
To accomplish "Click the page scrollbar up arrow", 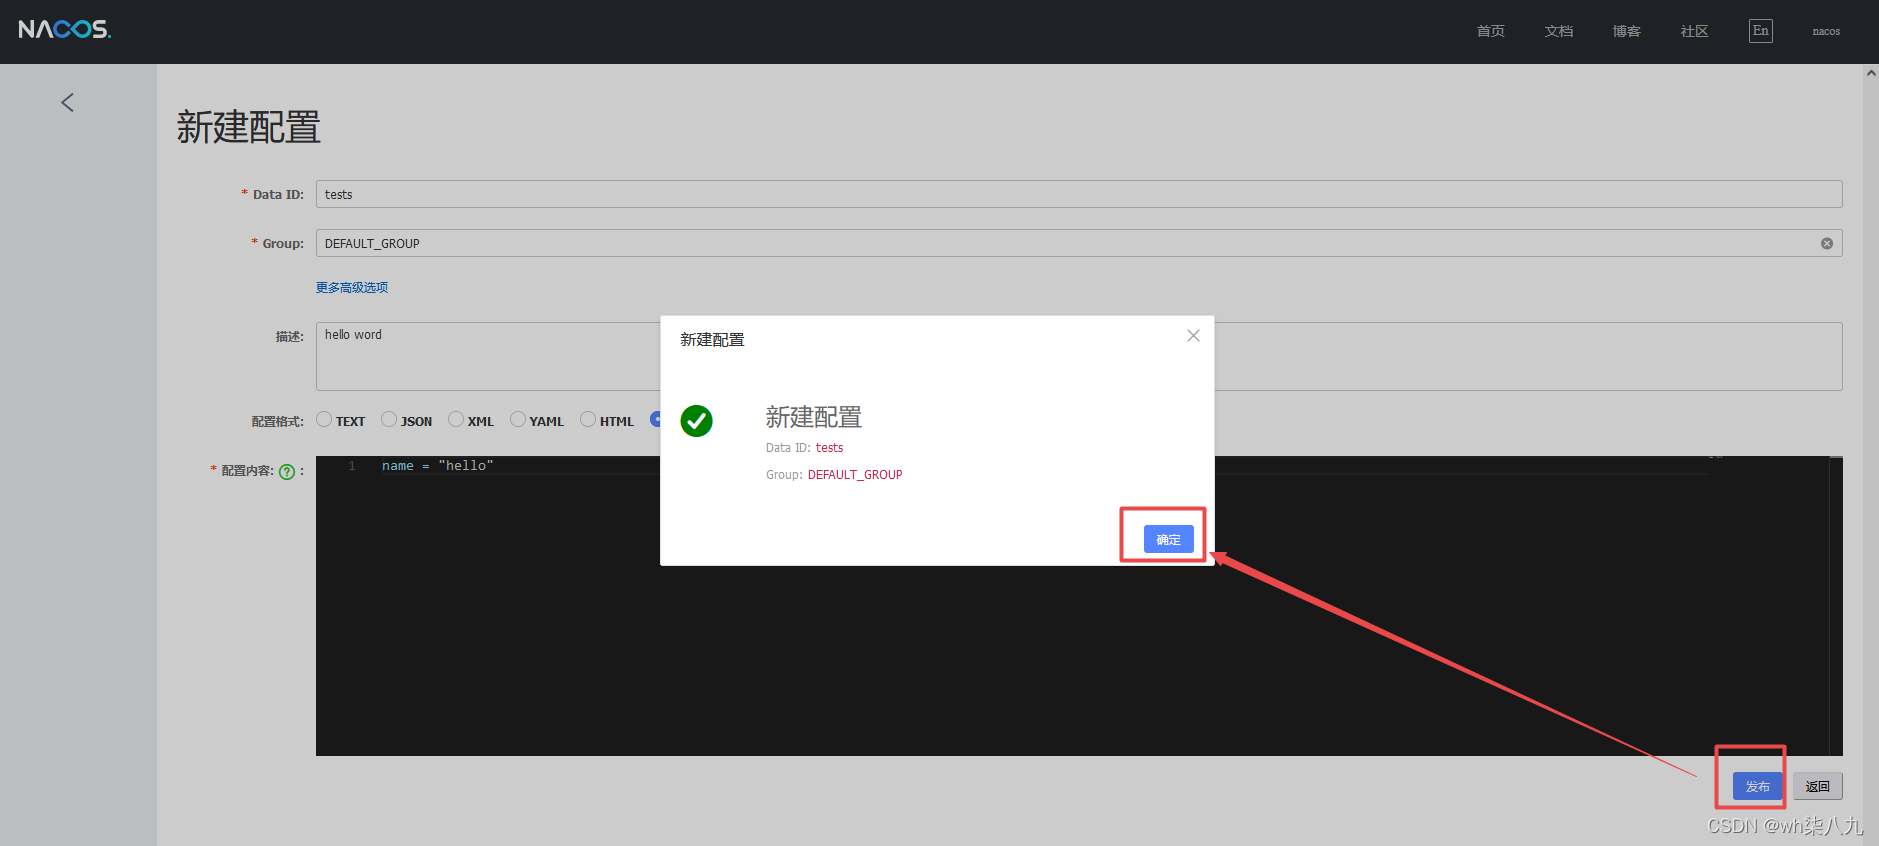I will tap(1870, 73).
